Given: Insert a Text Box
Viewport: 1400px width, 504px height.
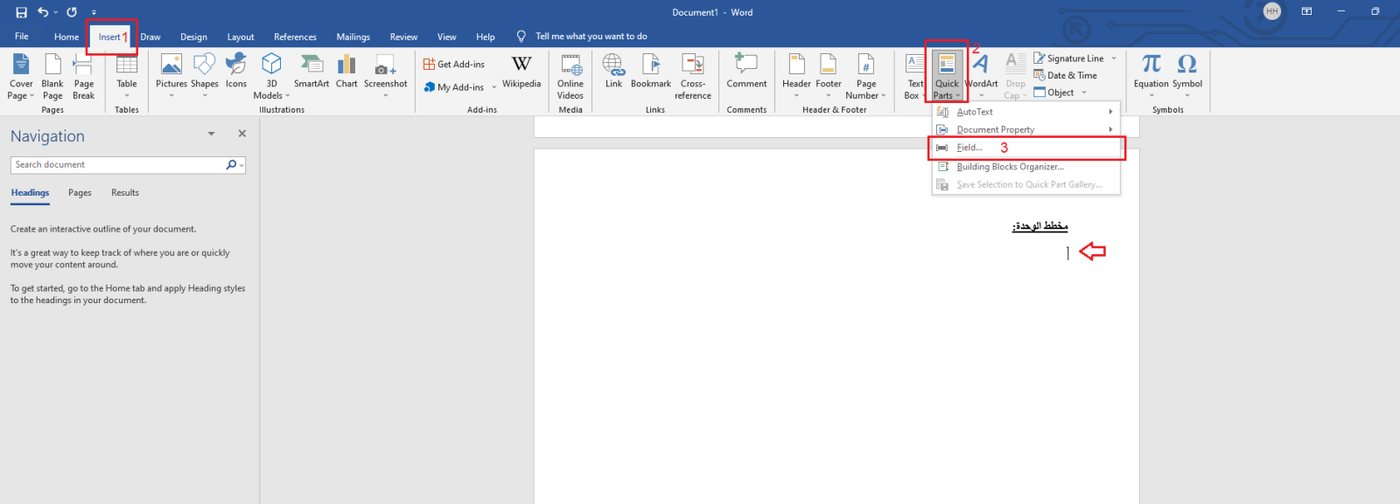Looking at the screenshot, I should [915, 76].
